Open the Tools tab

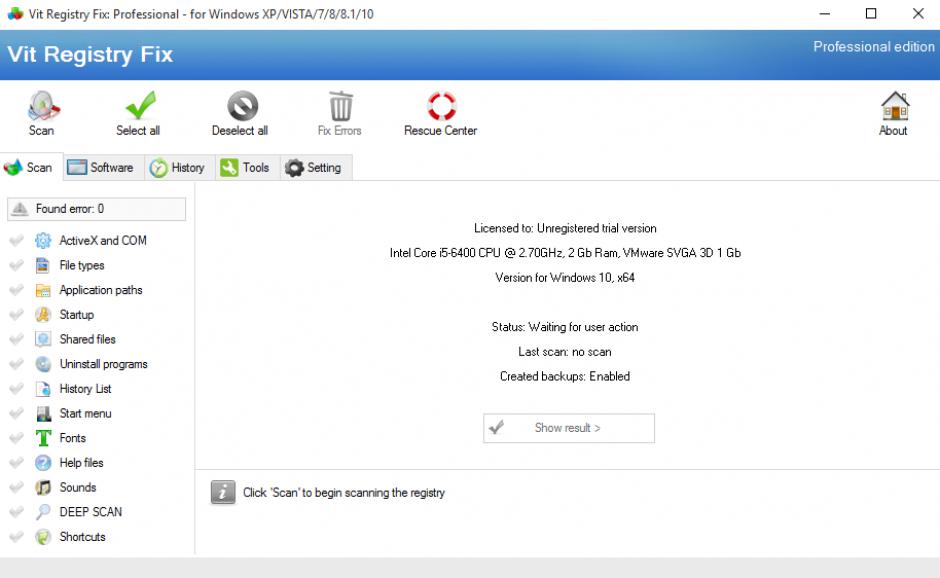tap(247, 167)
